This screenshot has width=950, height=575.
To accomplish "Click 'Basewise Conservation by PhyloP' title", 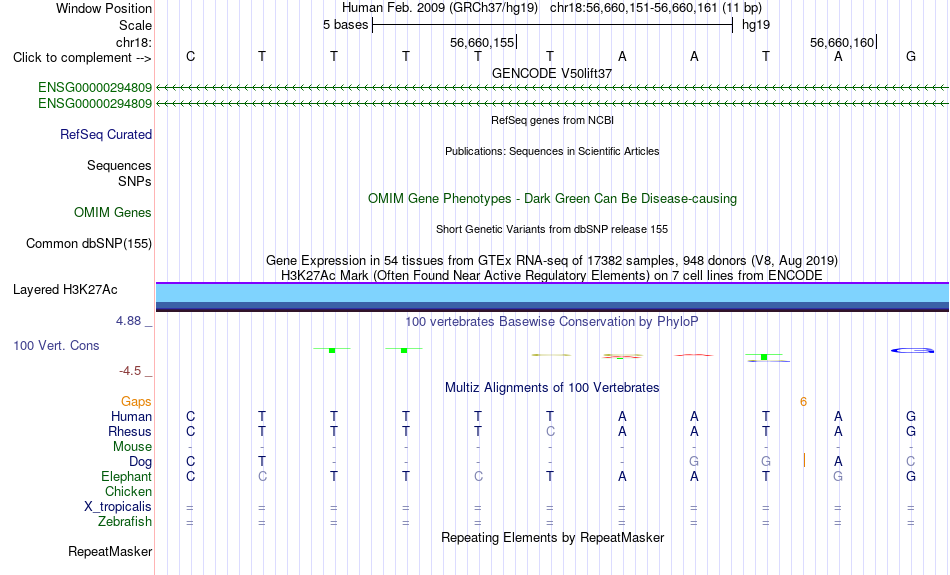I will pos(552,322).
